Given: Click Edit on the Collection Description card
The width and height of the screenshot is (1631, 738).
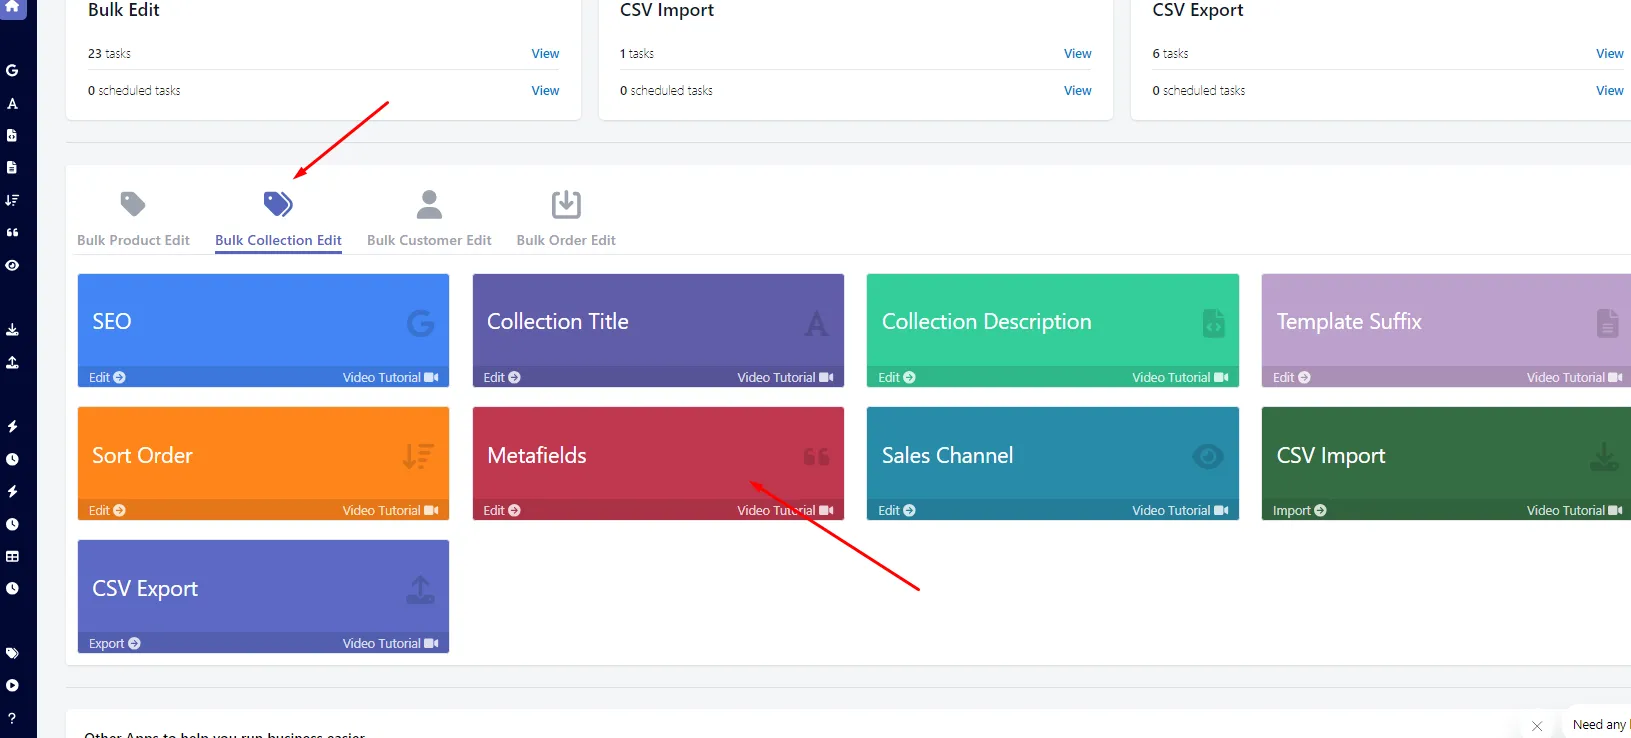Looking at the screenshot, I should coord(897,377).
